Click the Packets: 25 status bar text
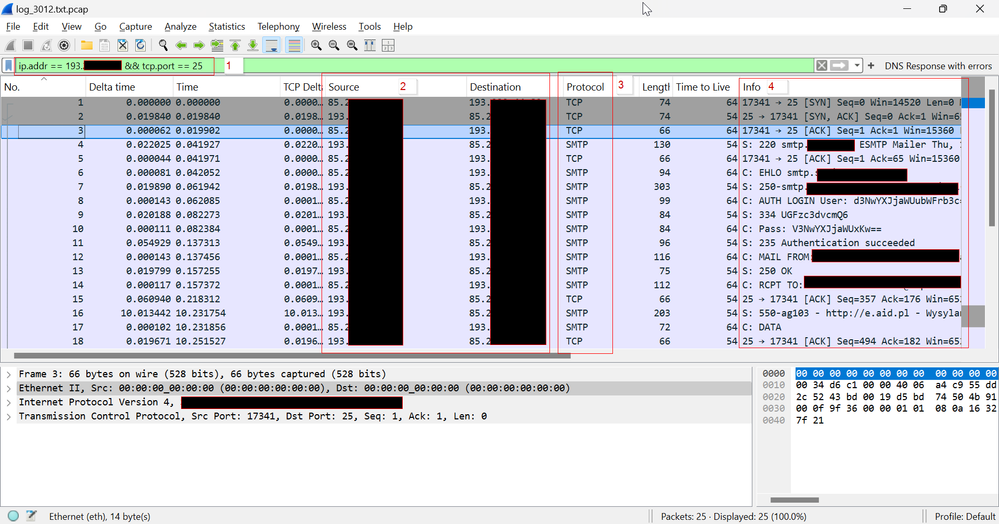Image resolution: width=999 pixels, height=524 pixels. point(733,516)
